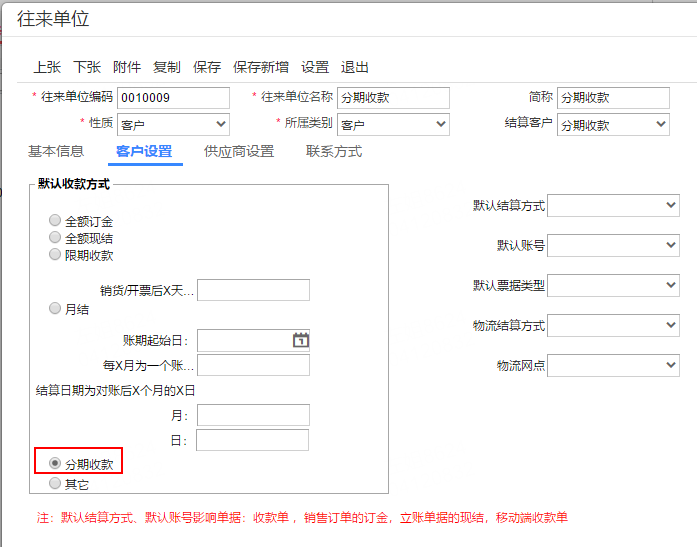Image resolution: width=697 pixels, height=547 pixels.
Task: Open calendar picker for 账期起始日
Action: [x=301, y=340]
